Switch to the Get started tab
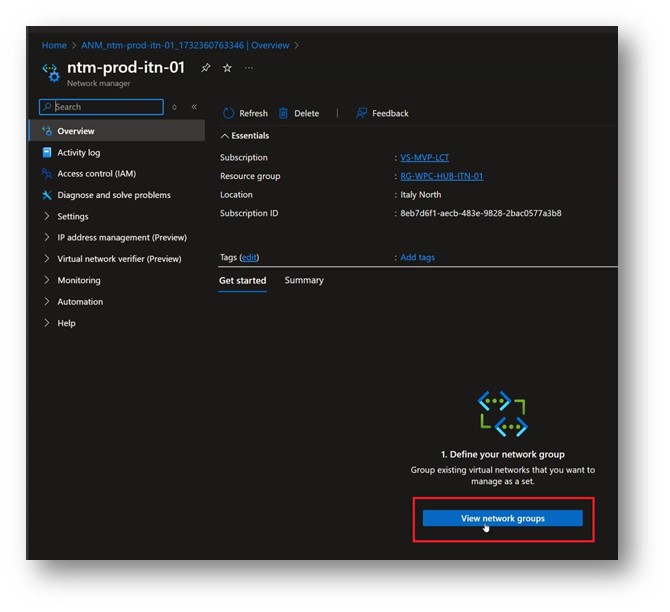Viewport: 670px width, 612px height. [242, 280]
